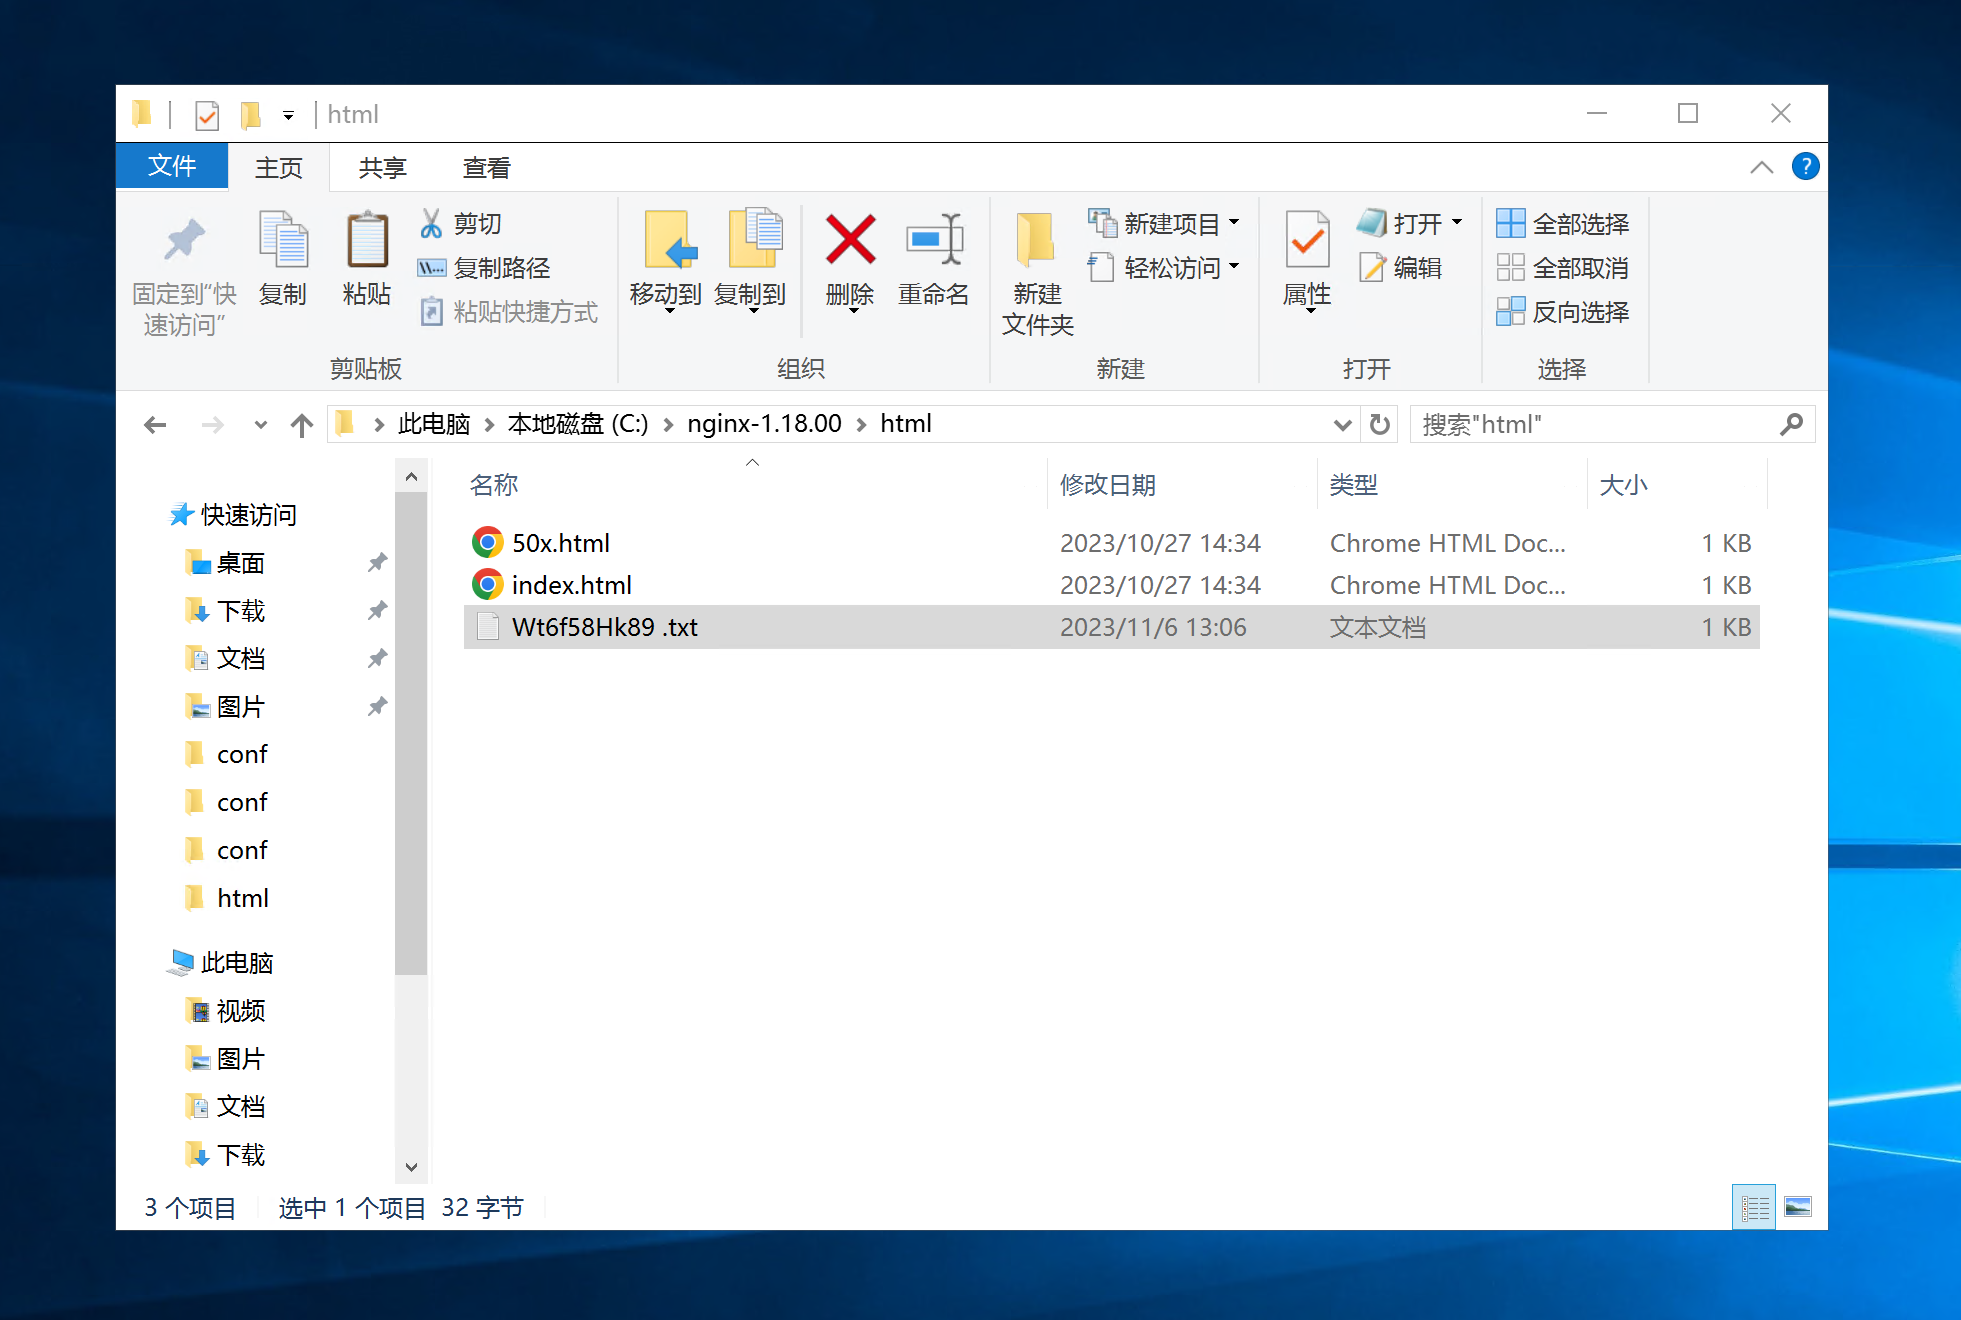This screenshot has width=1961, height=1320.
Task: Click the Refresh button beside address bar
Action: pyautogui.click(x=1380, y=425)
